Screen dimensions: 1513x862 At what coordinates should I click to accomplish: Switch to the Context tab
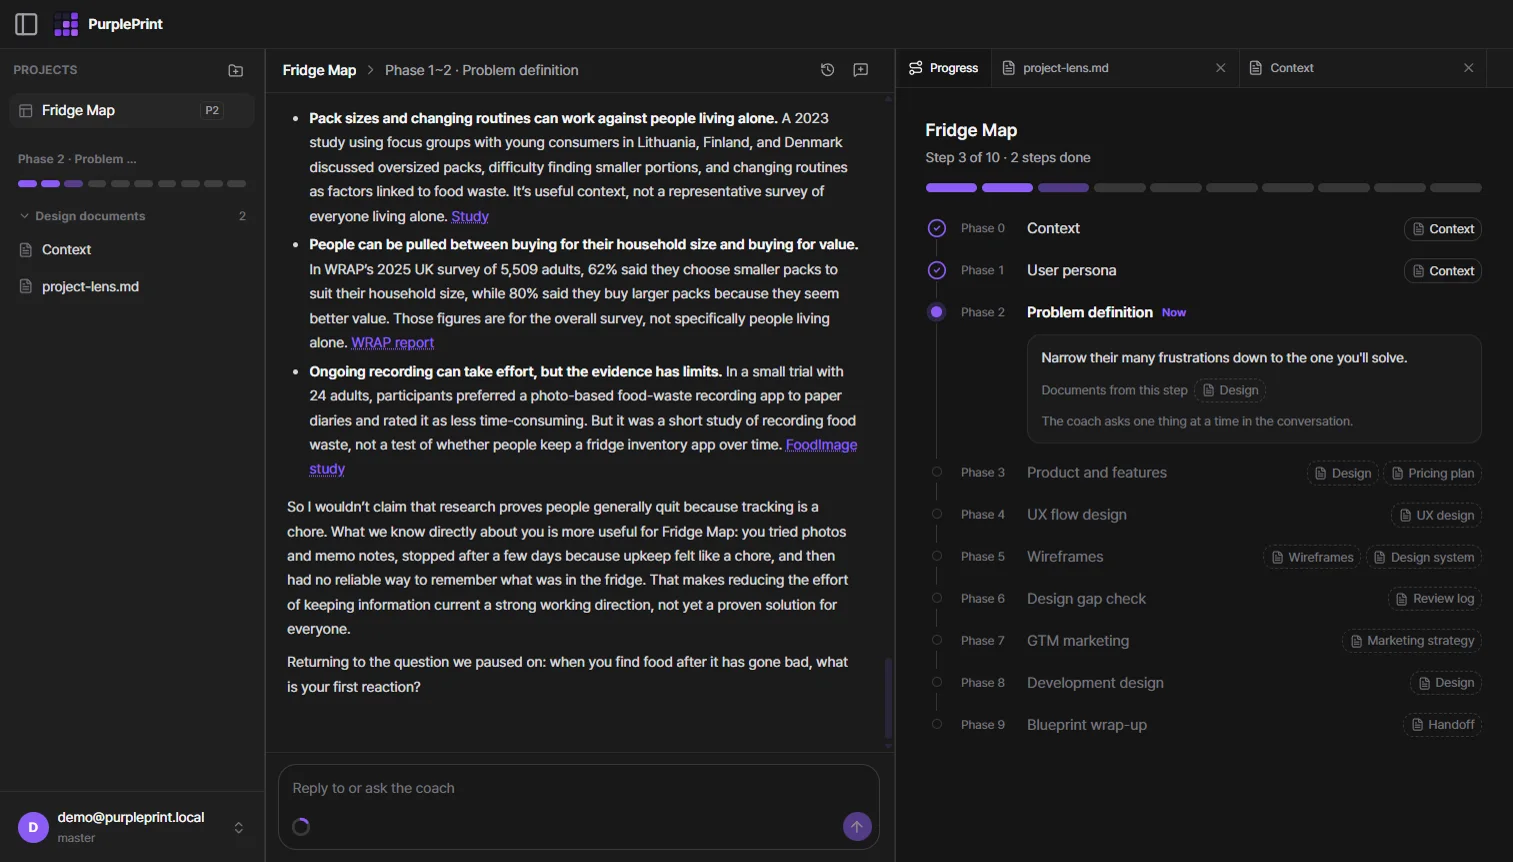click(1292, 68)
